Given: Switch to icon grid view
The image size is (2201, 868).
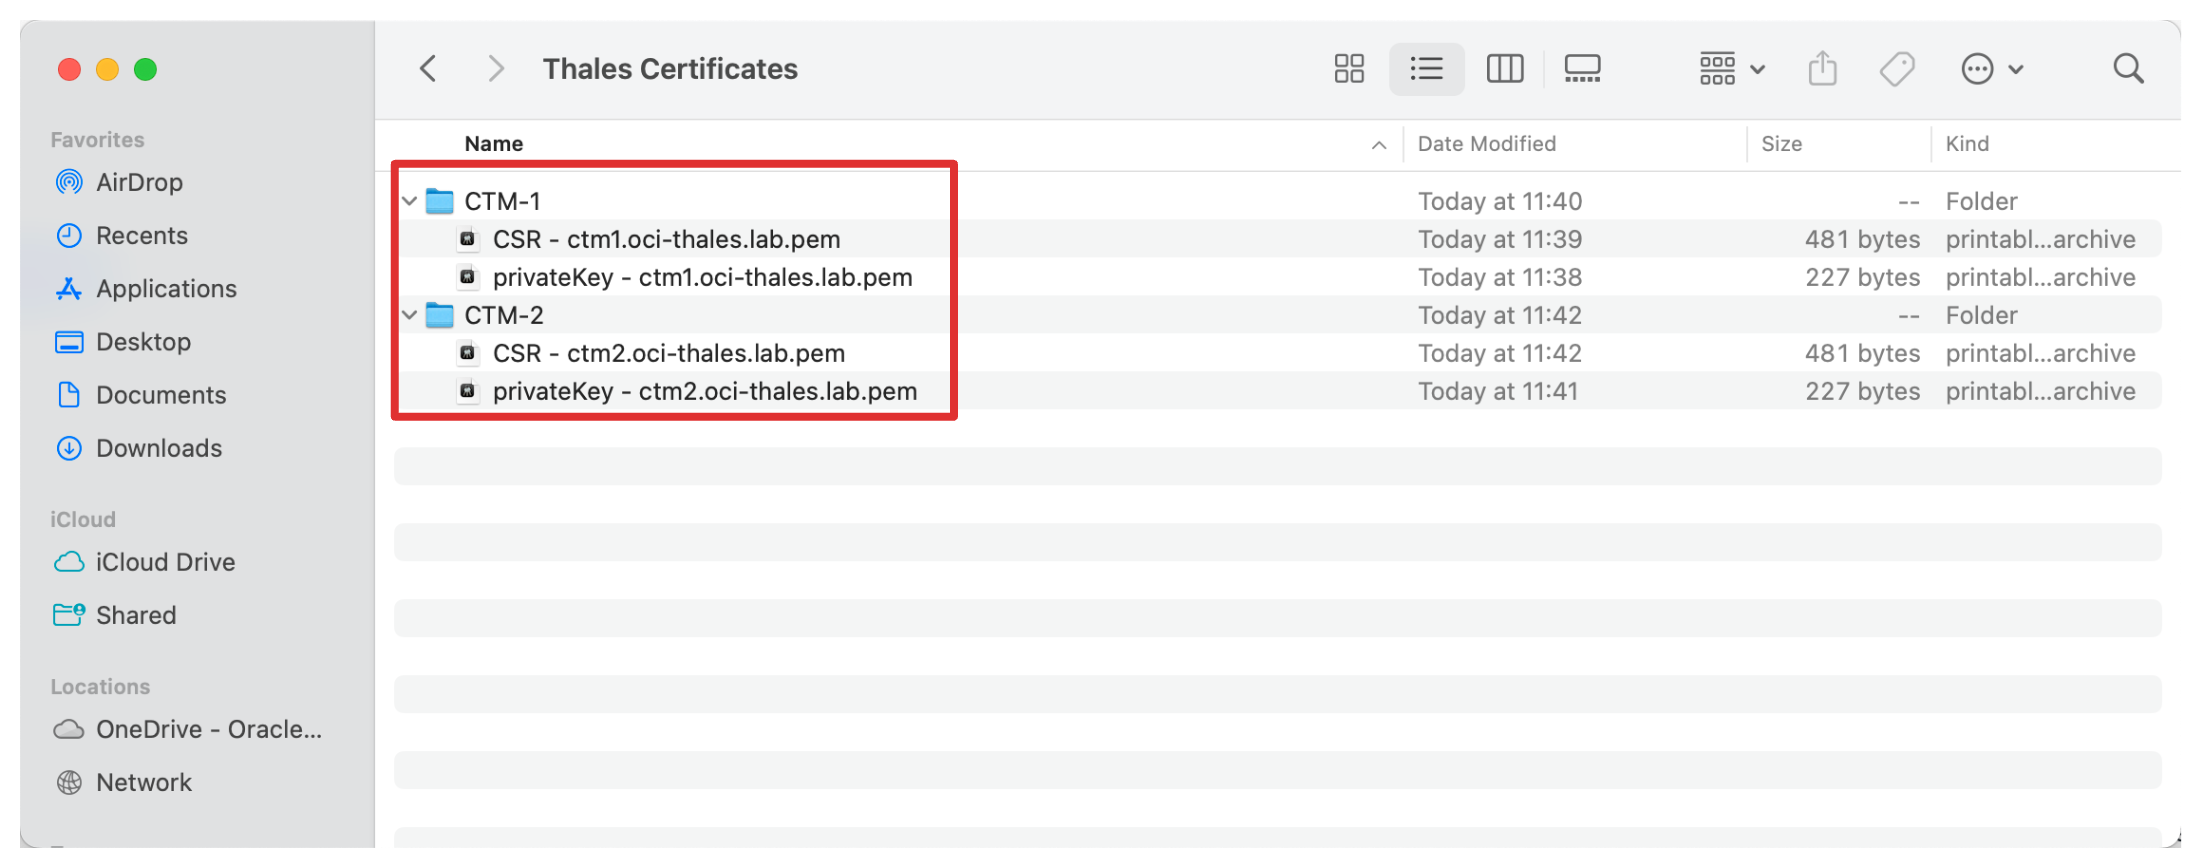Looking at the screenshot, I should [x=1349, y=69].
